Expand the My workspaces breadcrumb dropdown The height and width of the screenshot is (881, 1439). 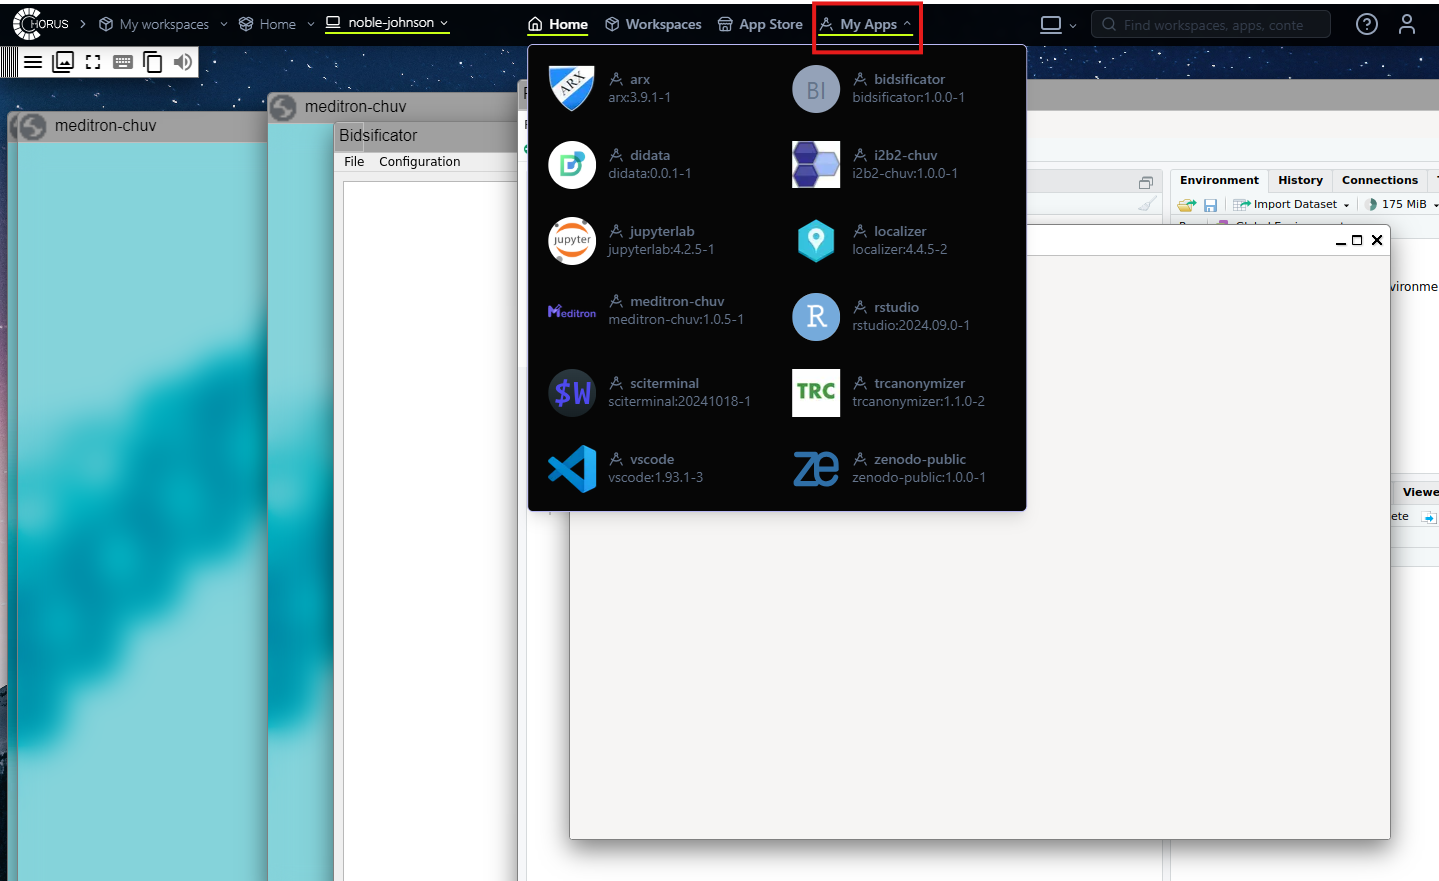click(x=224, y=24)
